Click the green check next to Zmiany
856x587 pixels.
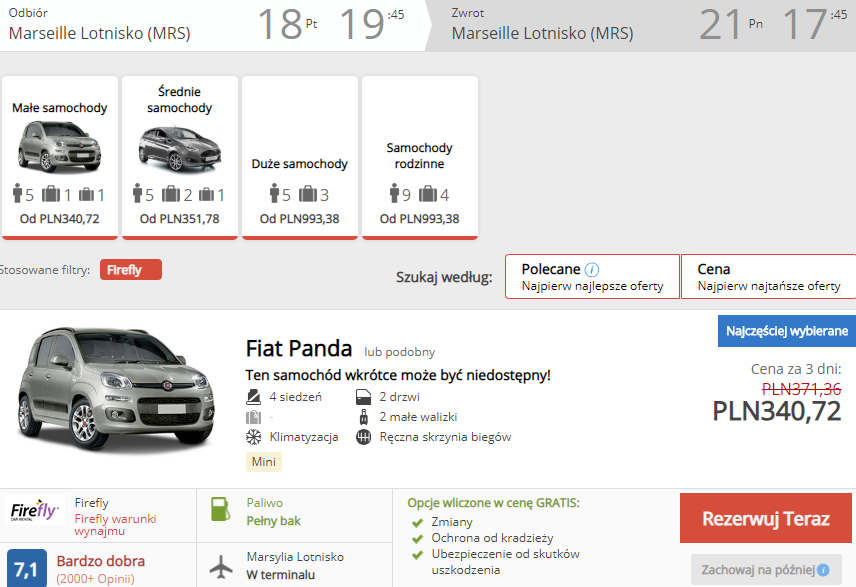418,523
